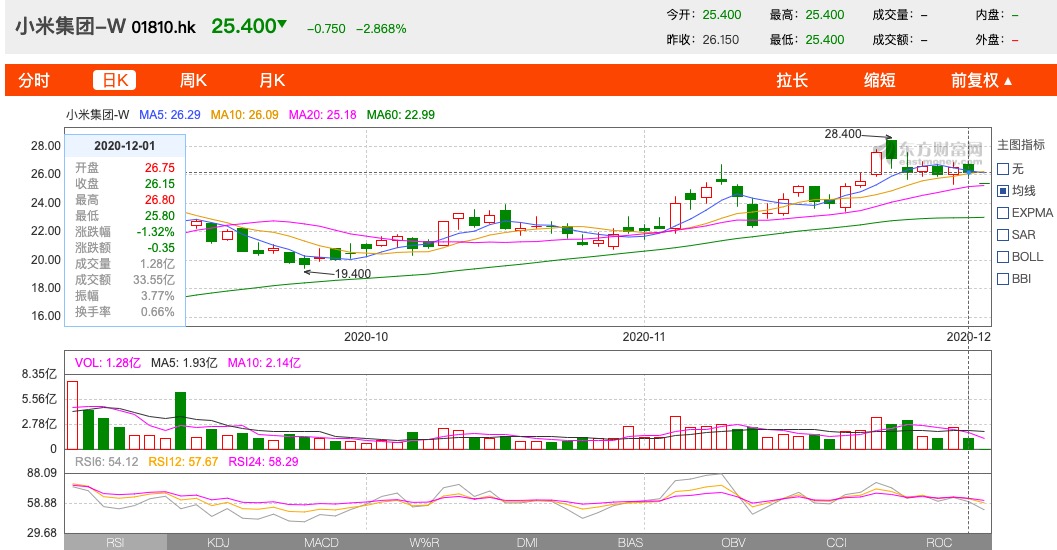
Task: Turn on the BOLL bands indicator
Action: pos(1003,257)
